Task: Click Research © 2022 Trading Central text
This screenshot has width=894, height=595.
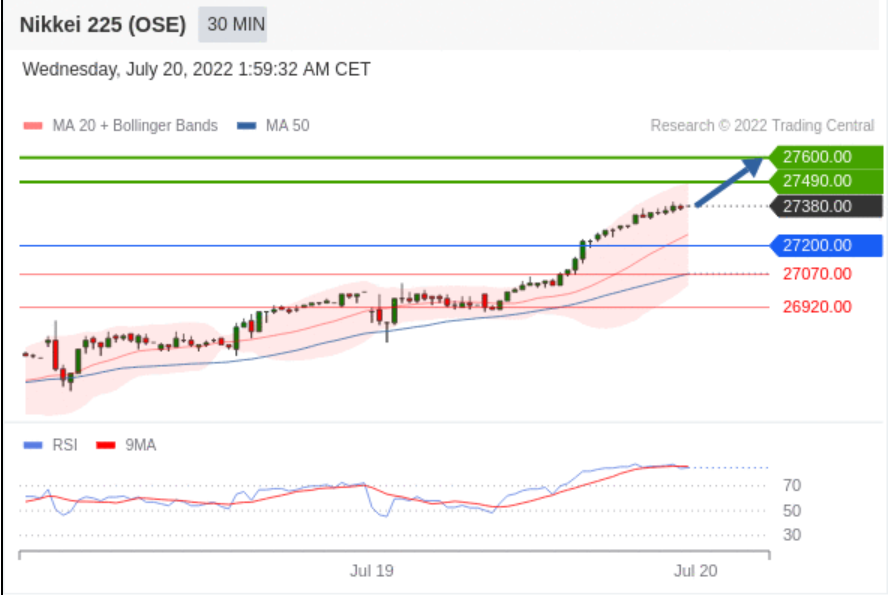Action: tap(762, 125)
